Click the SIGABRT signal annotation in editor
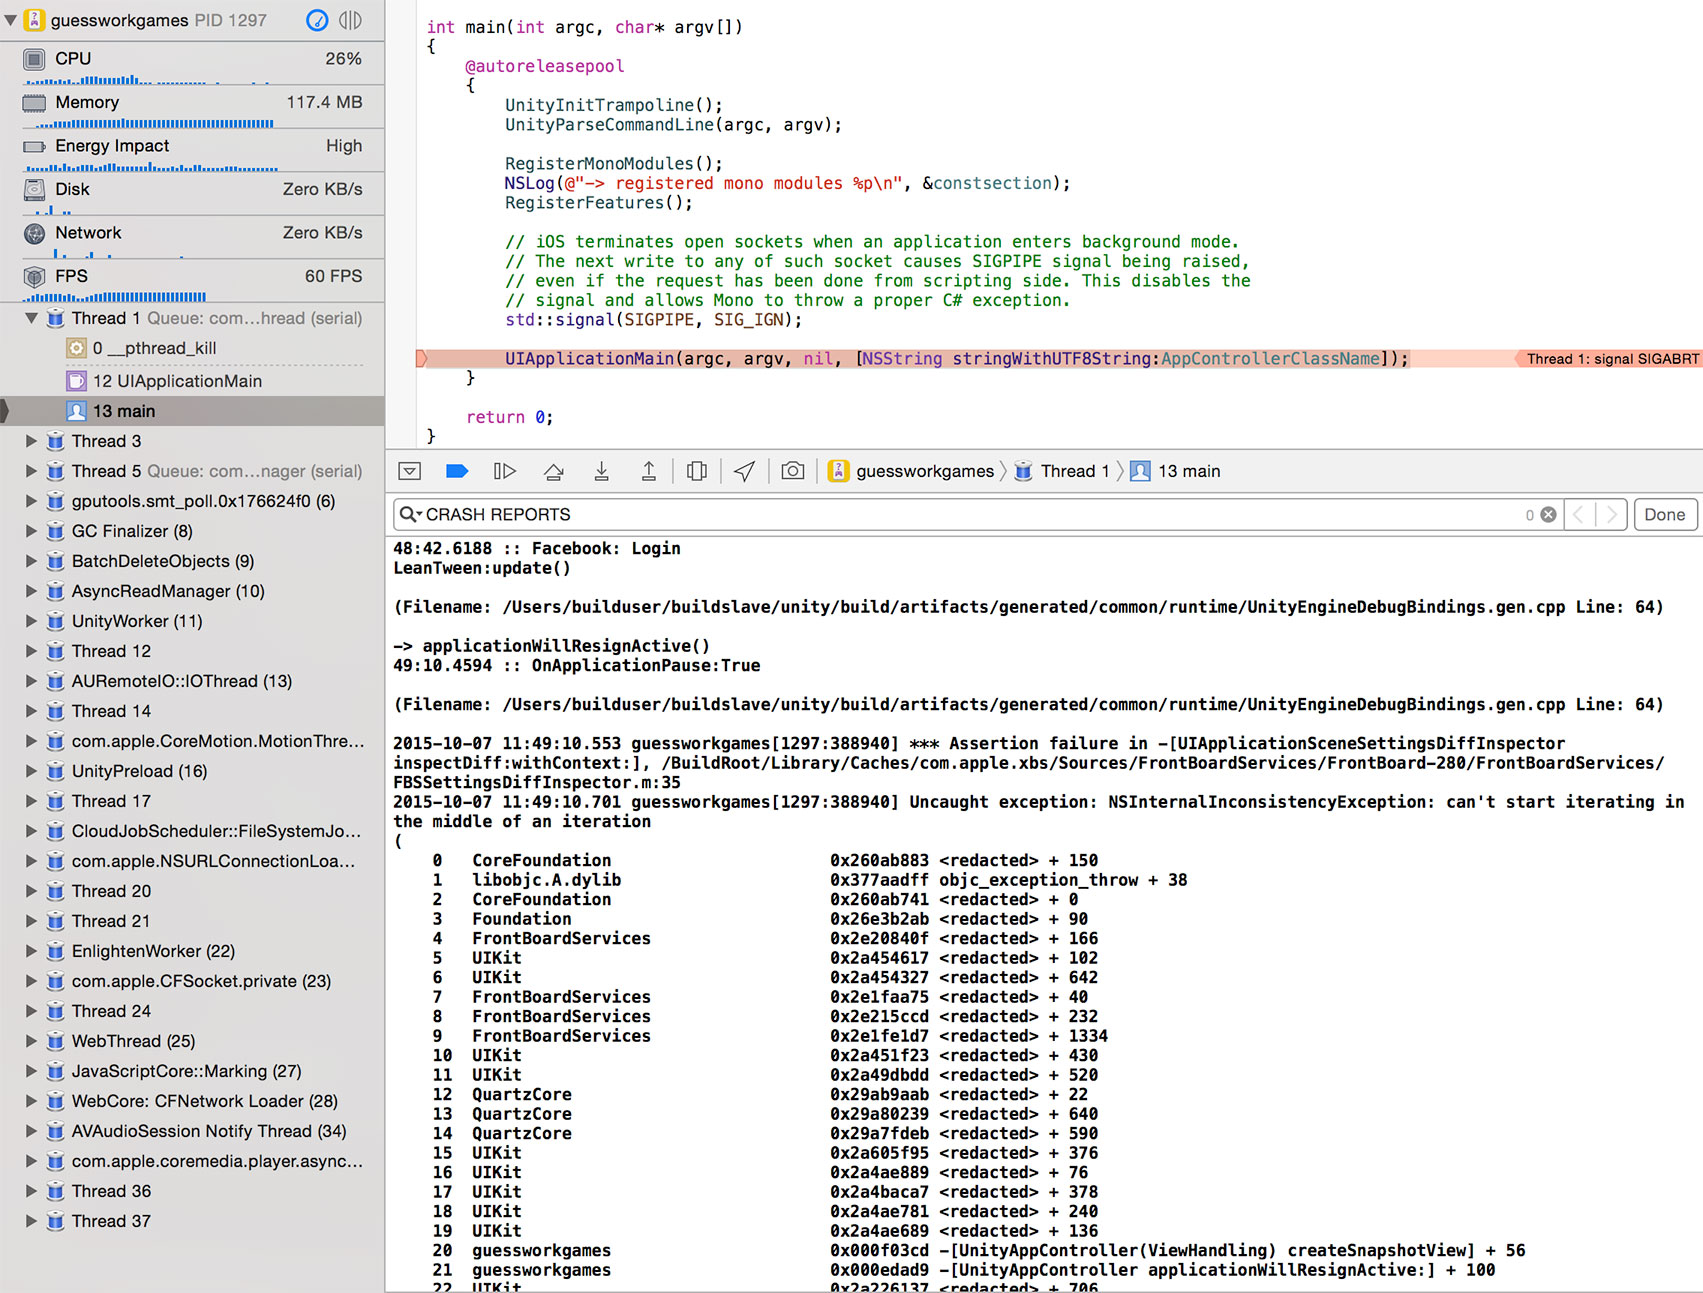This screenshot has width=1703, height=1293. pyautogui.click(x=1609, y=359)
